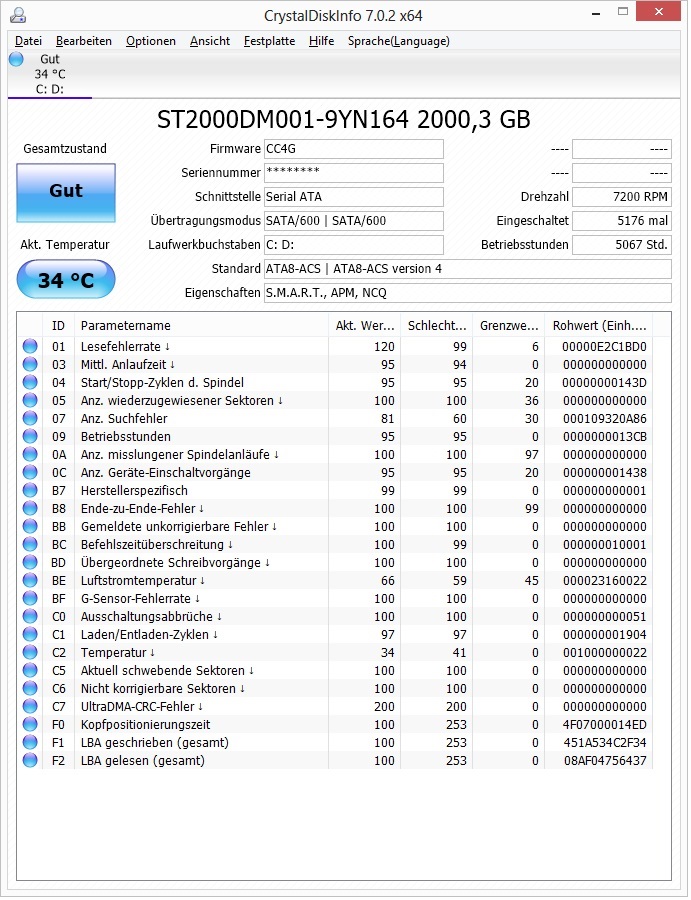Click the Laufwerkbuchstaben field C: D:

click(x=354, y=245)
